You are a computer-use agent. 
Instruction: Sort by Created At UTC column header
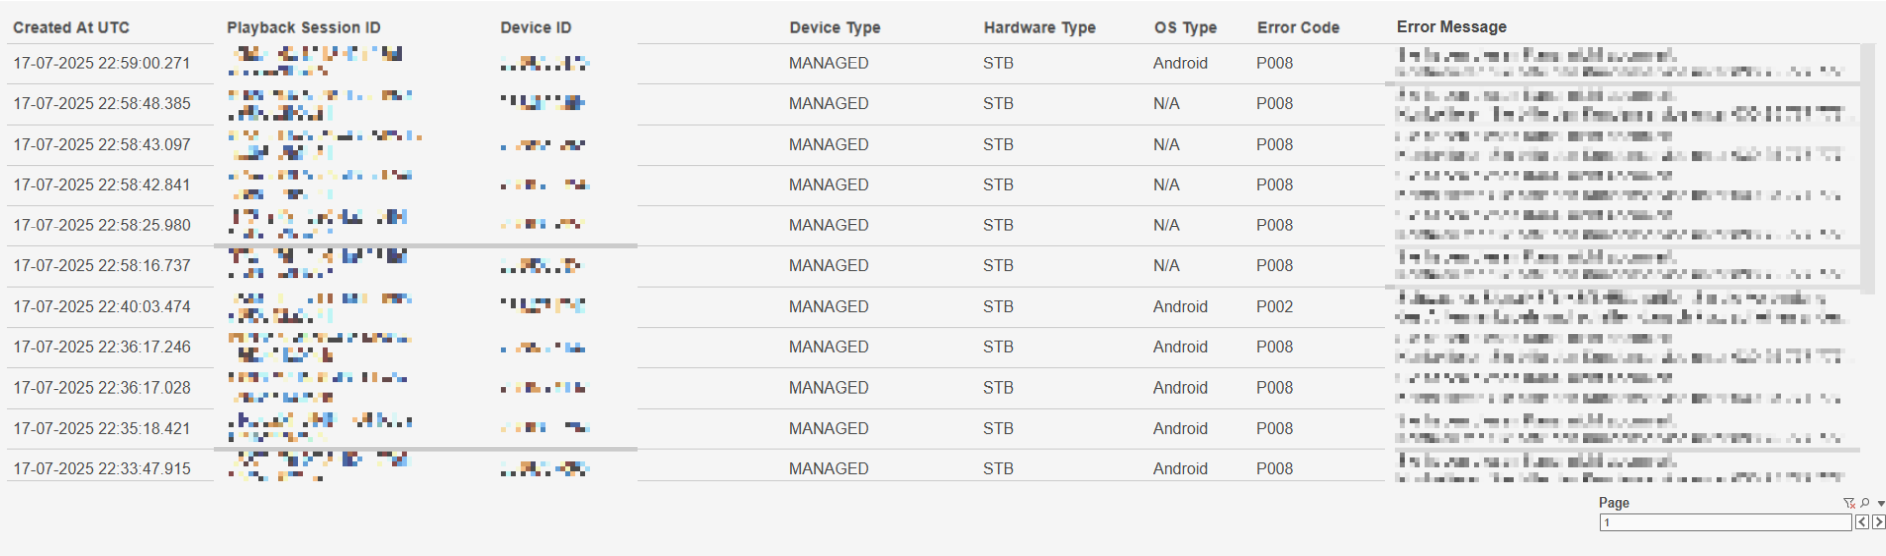71,28
